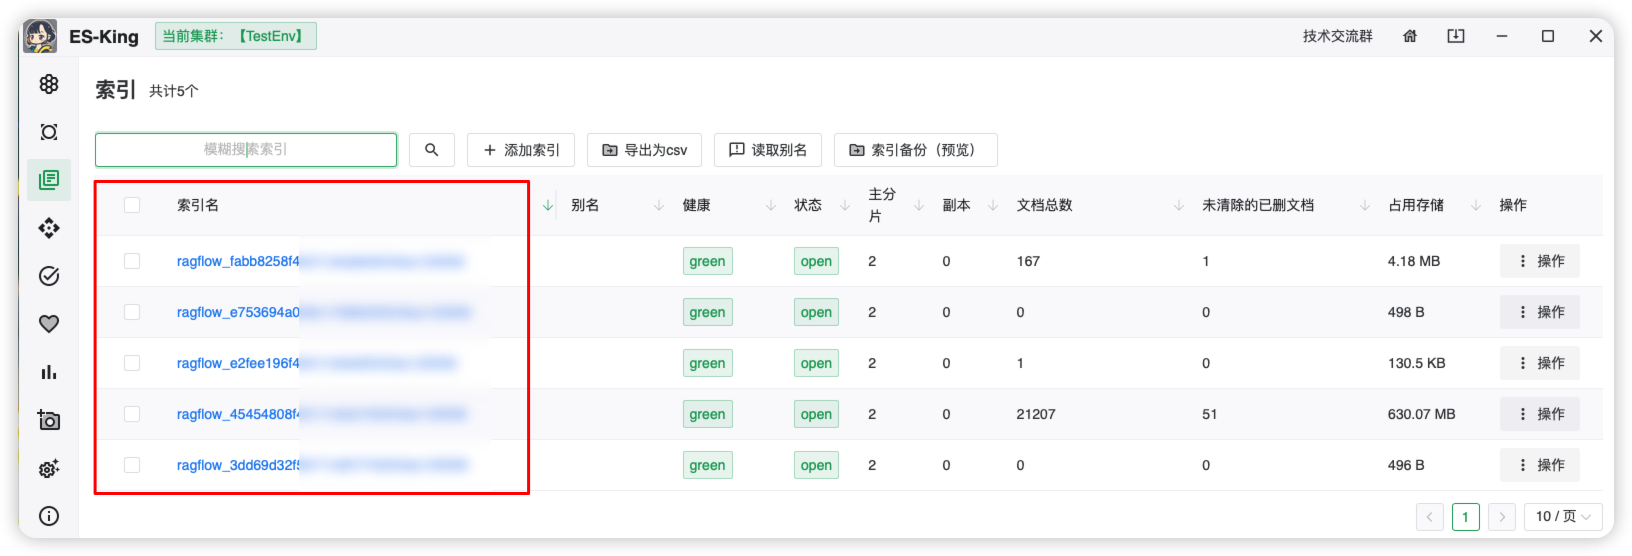
Task: Click the 630.07 MB storage cell
Action: click(1422, 414)
